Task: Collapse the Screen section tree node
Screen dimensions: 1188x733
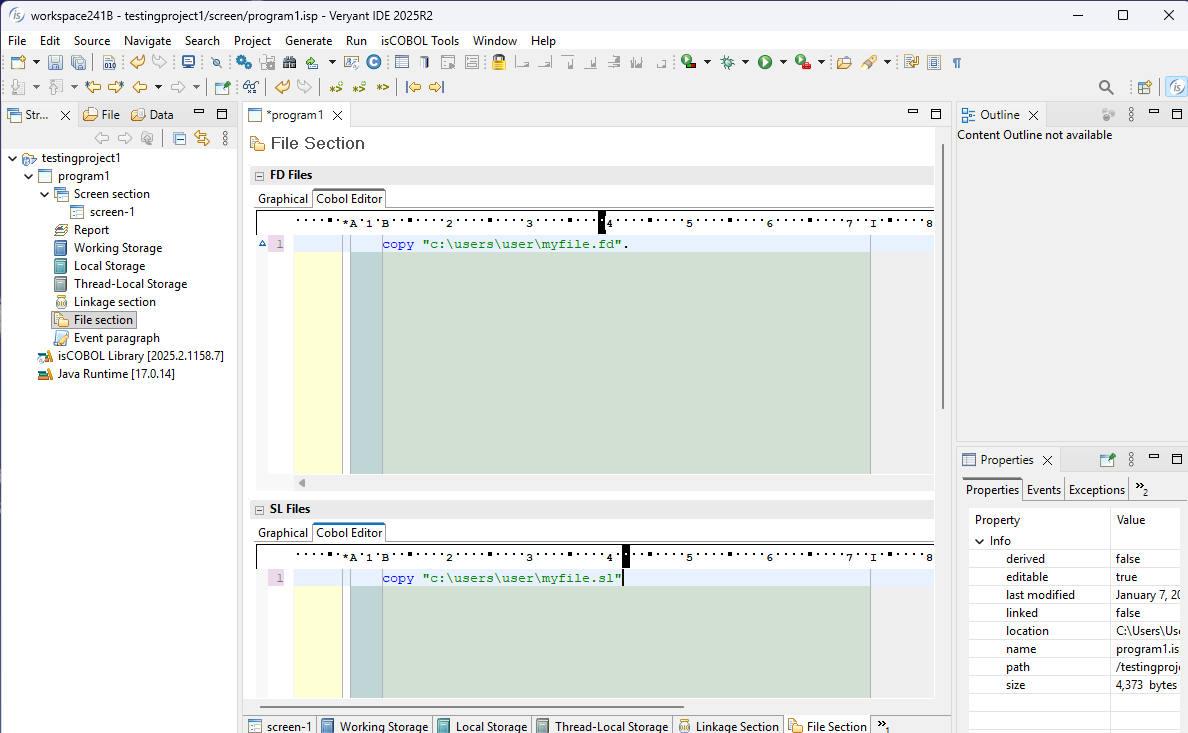Action: pyautogui.click(x=45, y=194)
